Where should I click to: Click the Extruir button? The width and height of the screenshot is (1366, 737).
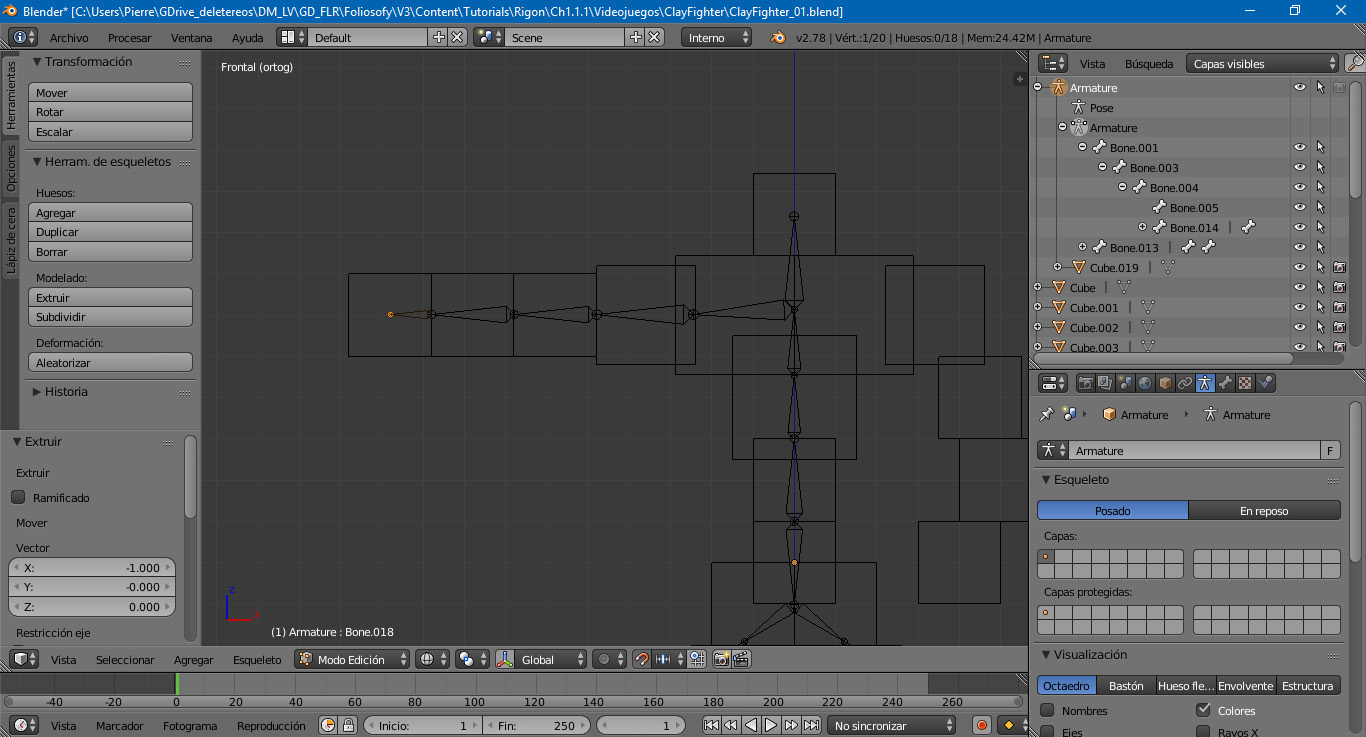click(x=111, y=297)
